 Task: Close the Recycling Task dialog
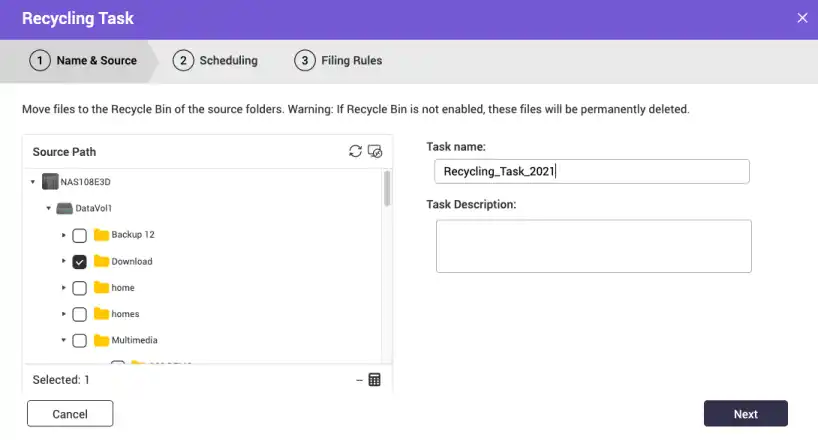point(801,18)
